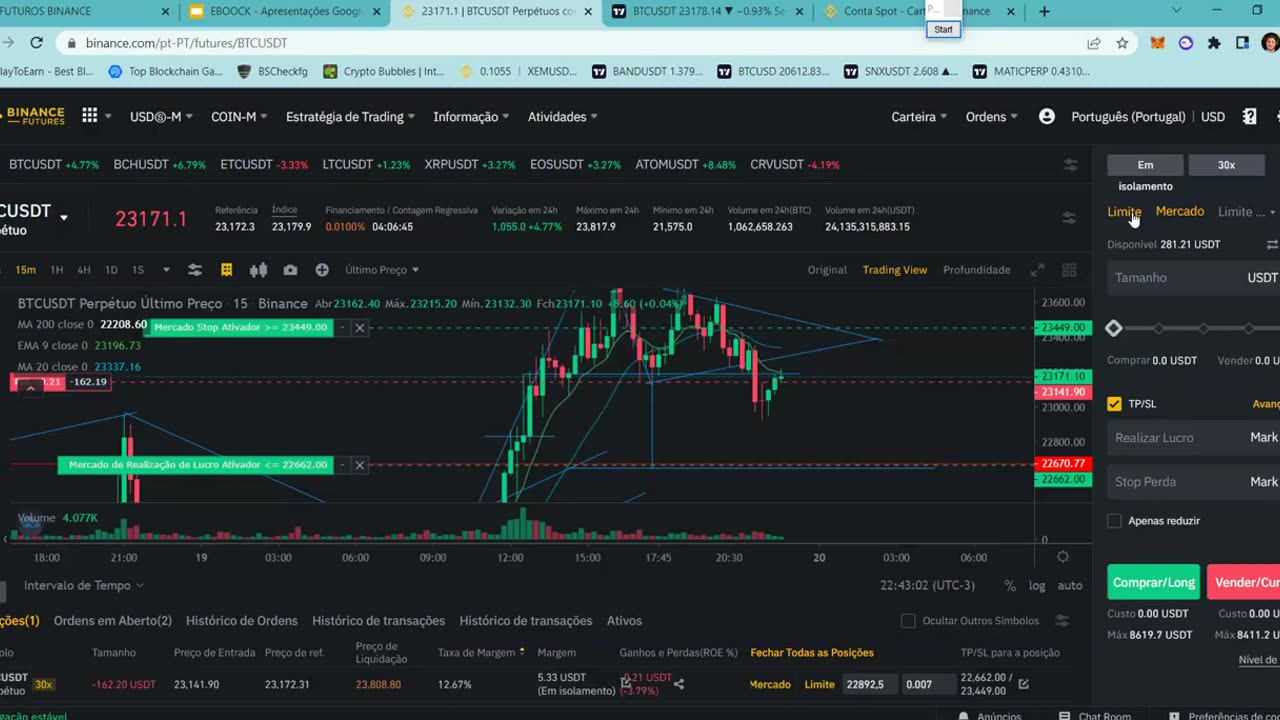Switch to the Profundidade depth chart
This screenshot has width=1280, height=720.
tap(976, 270)
